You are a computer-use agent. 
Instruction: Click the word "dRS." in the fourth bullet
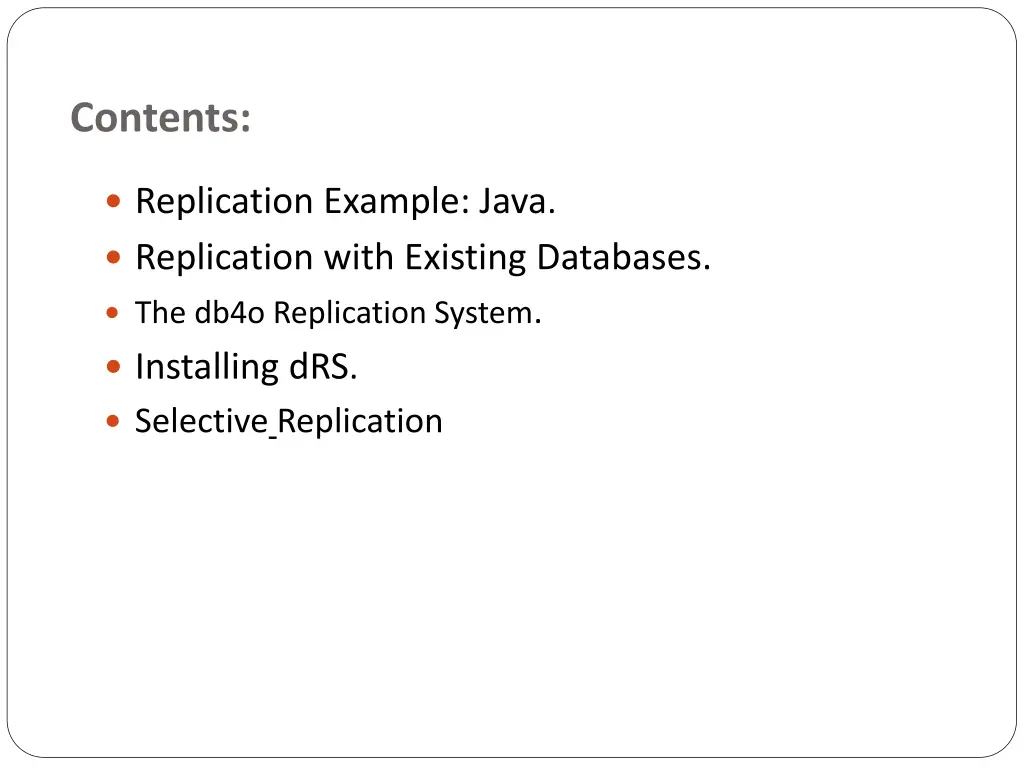tap(323, 367)
